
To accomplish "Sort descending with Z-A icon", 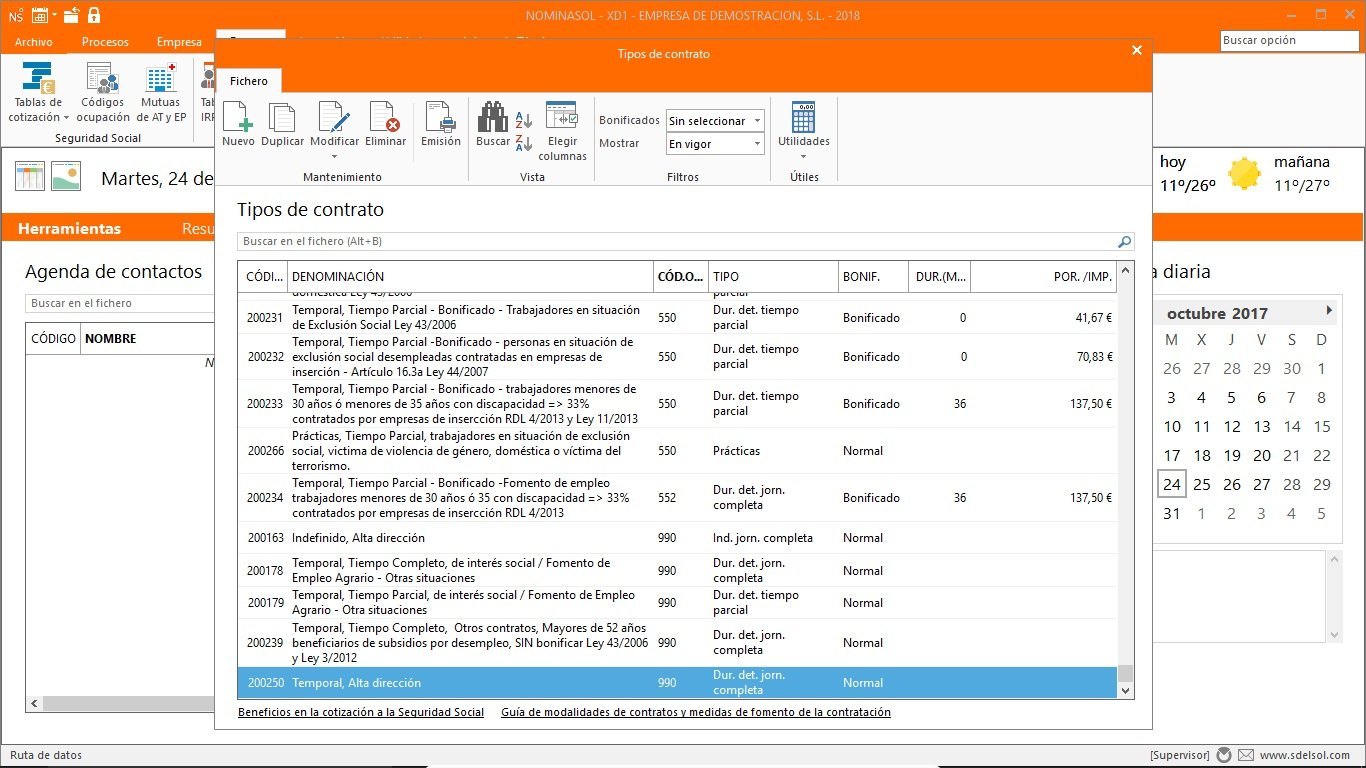I will 524,143.
